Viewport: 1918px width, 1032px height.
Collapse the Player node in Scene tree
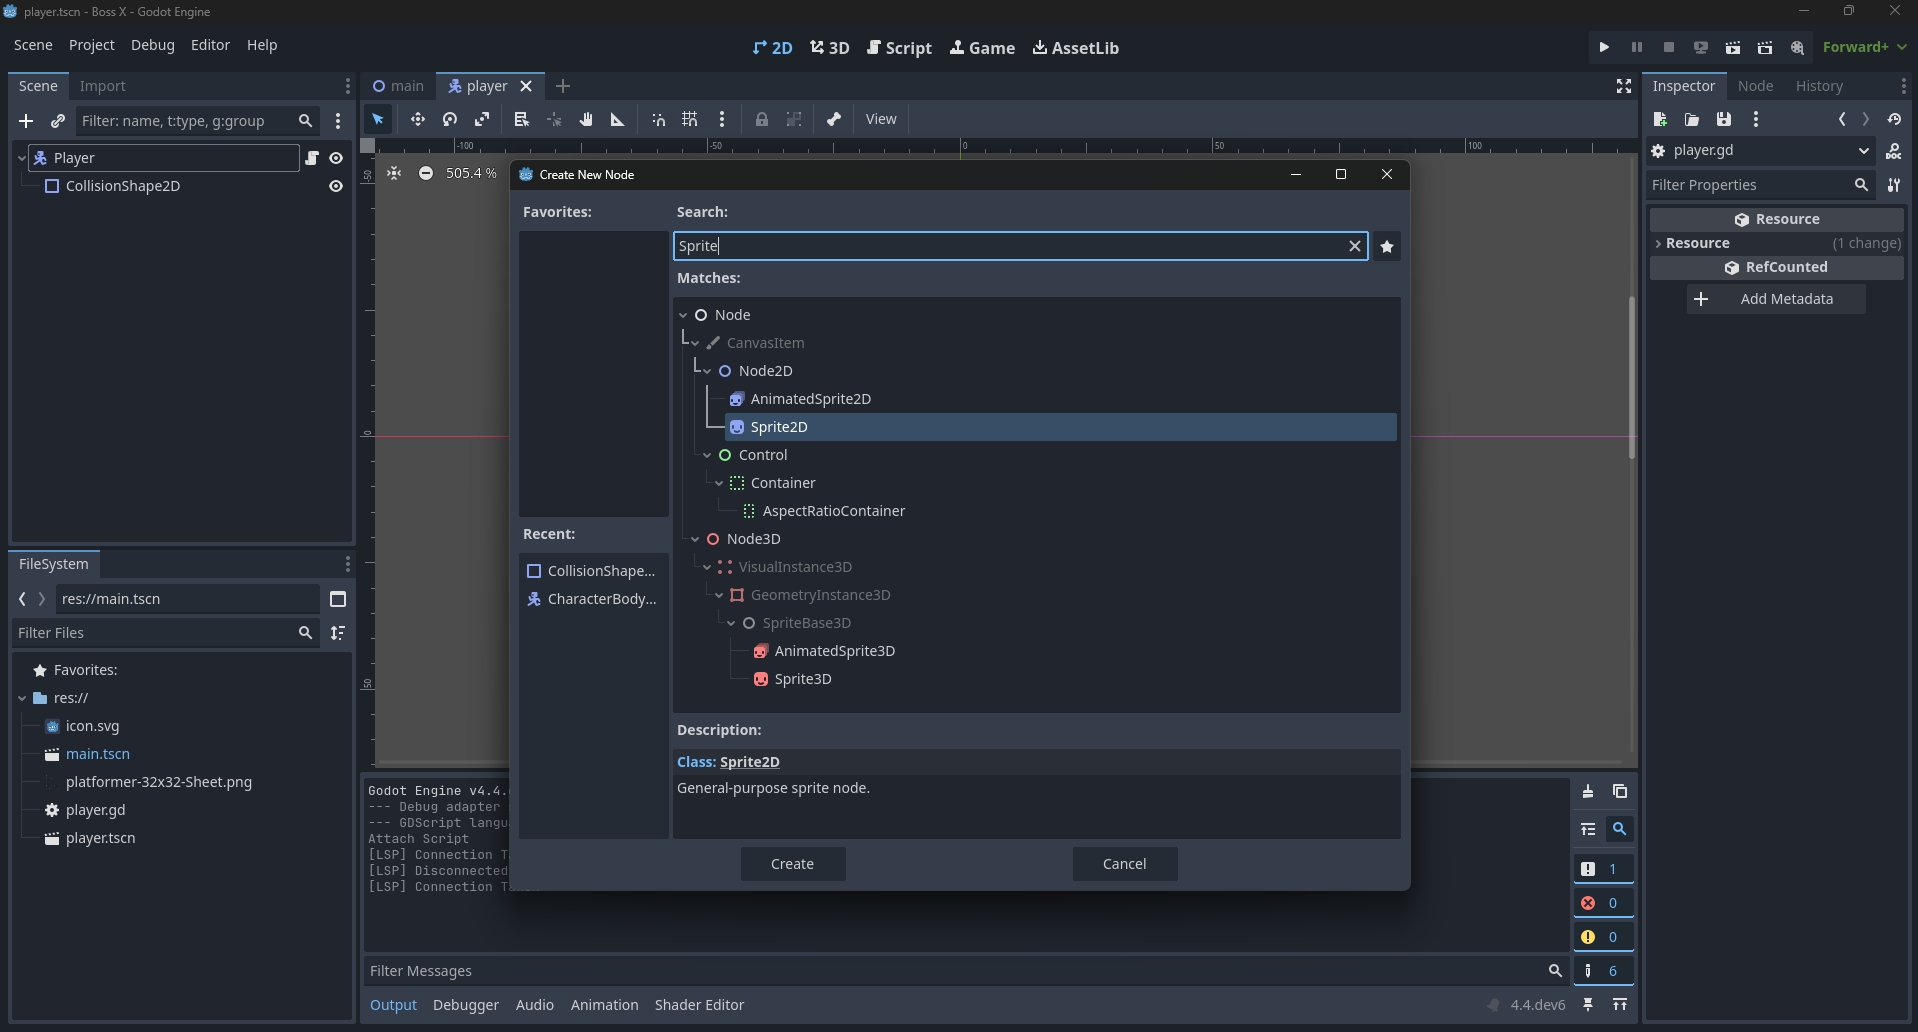[x=22, y=158]
